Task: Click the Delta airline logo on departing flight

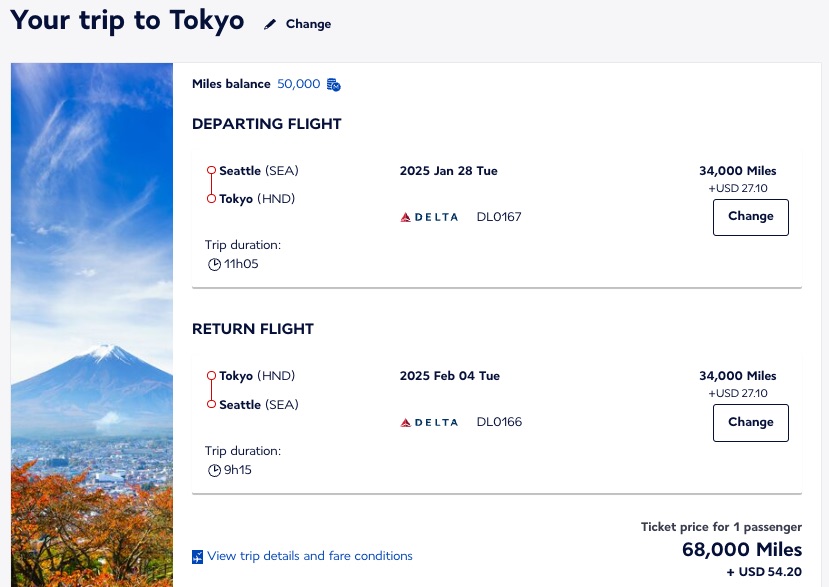Action: [x=430, y=217]
